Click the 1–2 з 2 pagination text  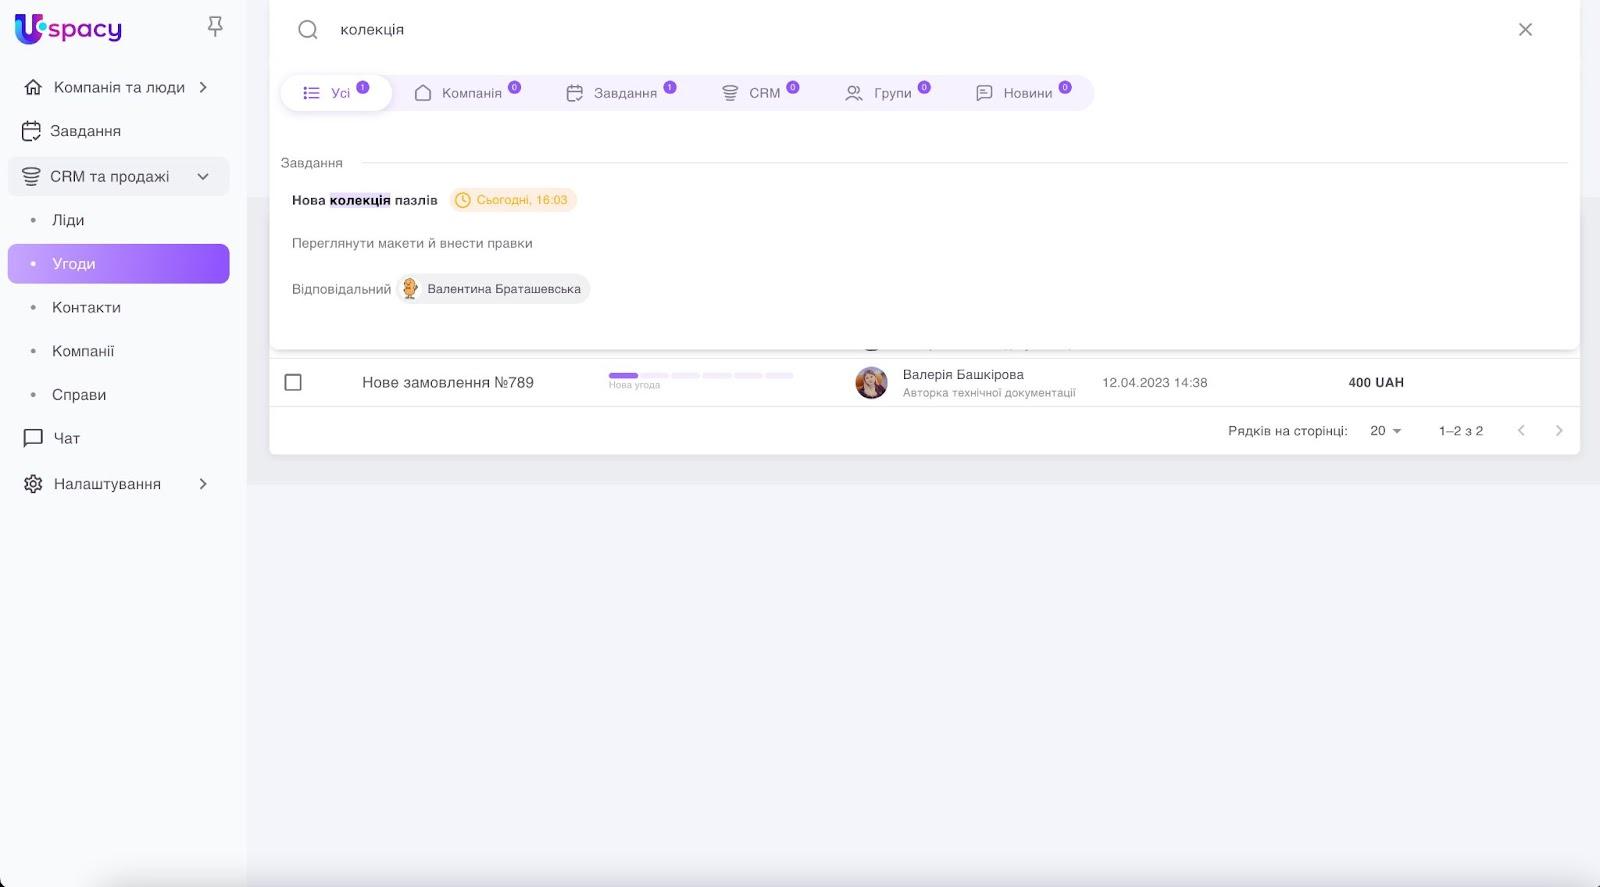tap(1461, 431)
